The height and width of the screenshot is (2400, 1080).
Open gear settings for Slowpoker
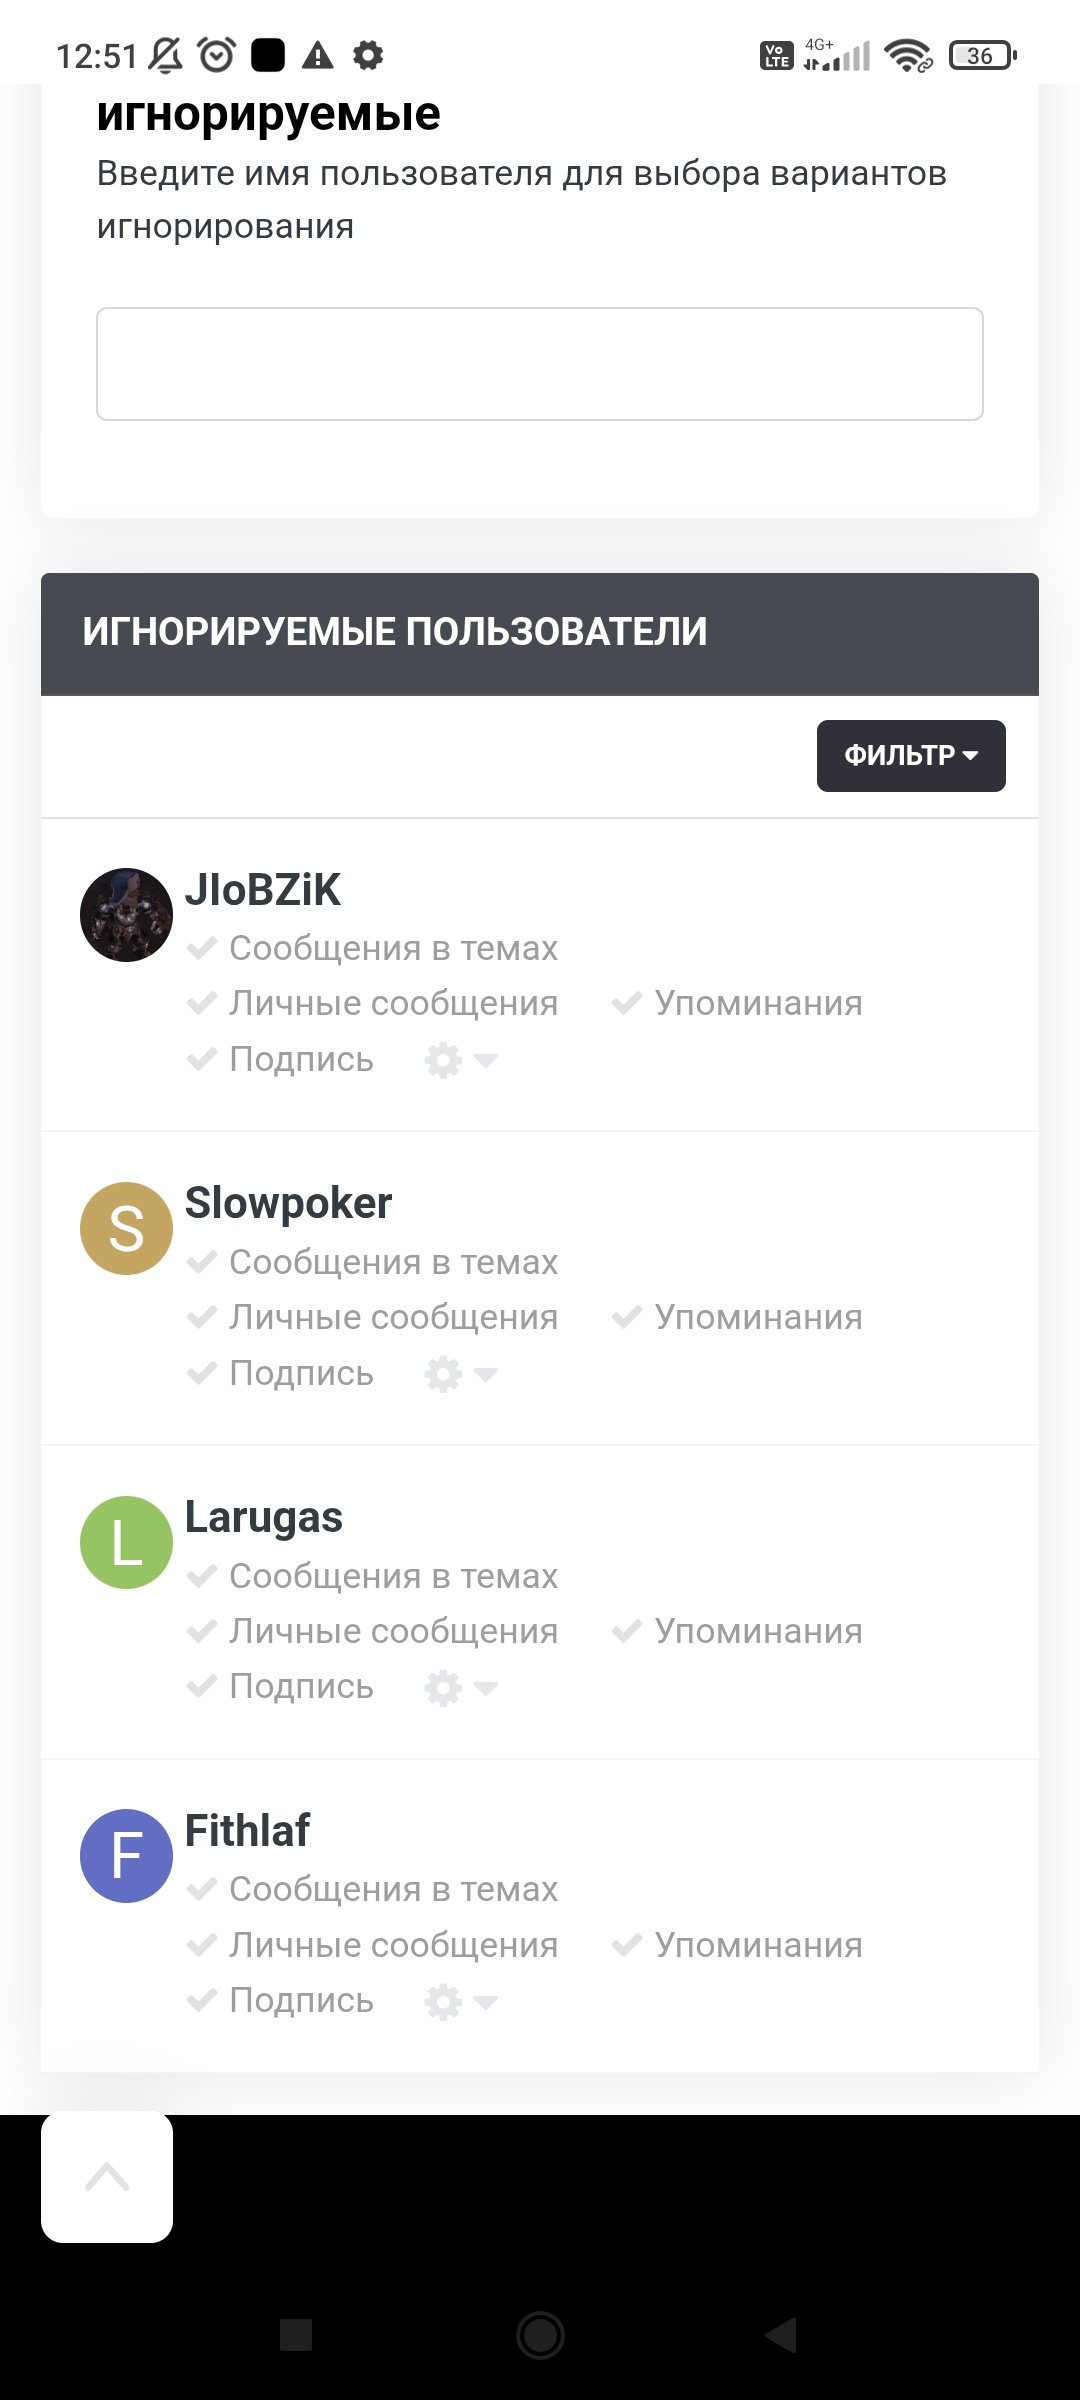[459, 1374]
